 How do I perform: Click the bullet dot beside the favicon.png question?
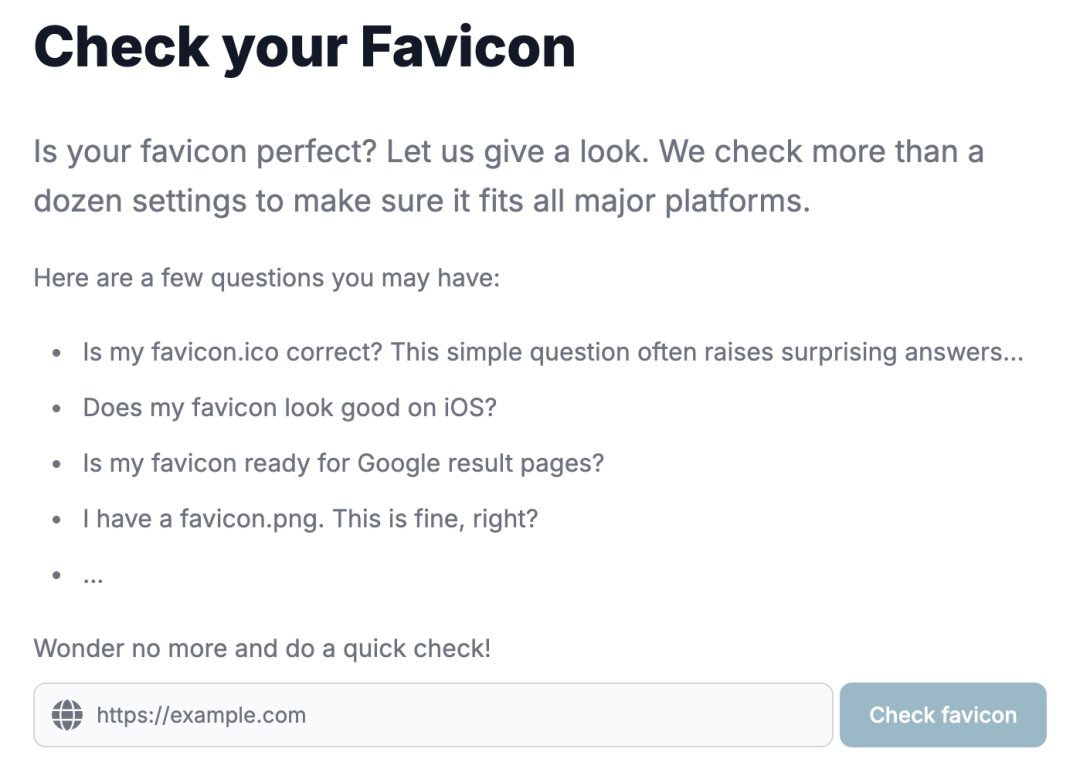click(56, 520)
